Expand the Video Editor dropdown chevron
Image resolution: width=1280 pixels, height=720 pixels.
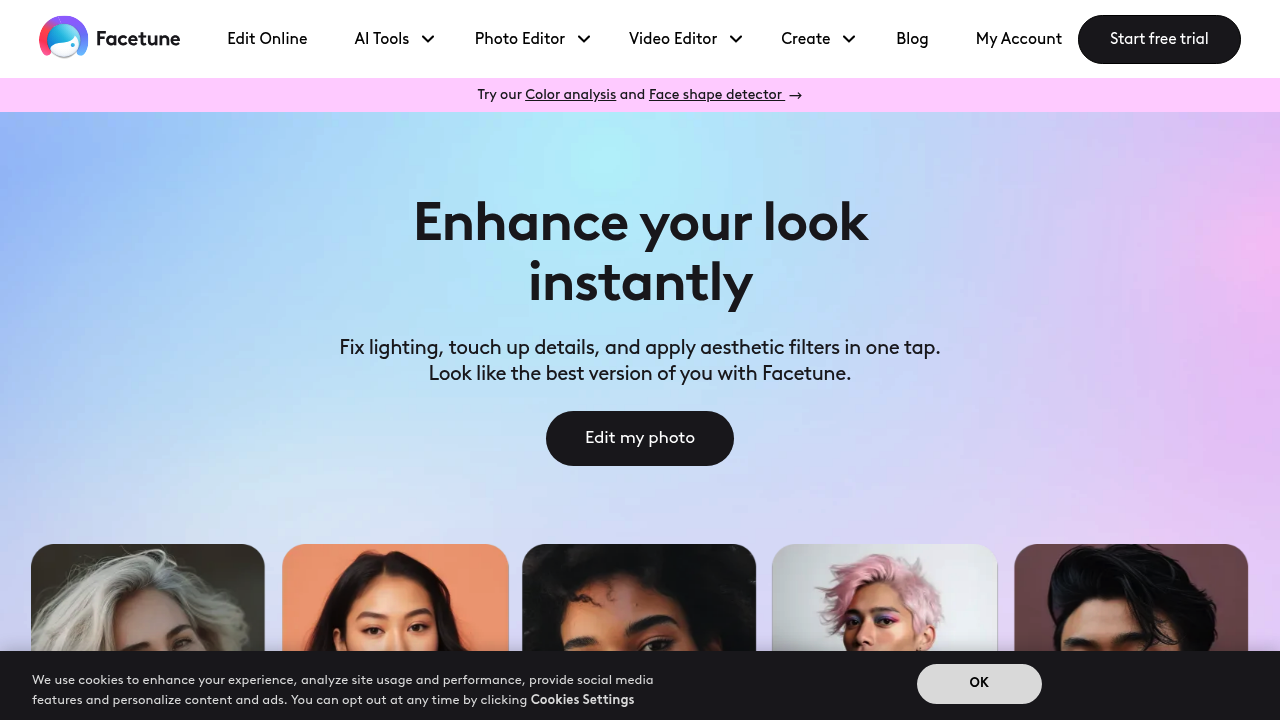coord(736,39)
